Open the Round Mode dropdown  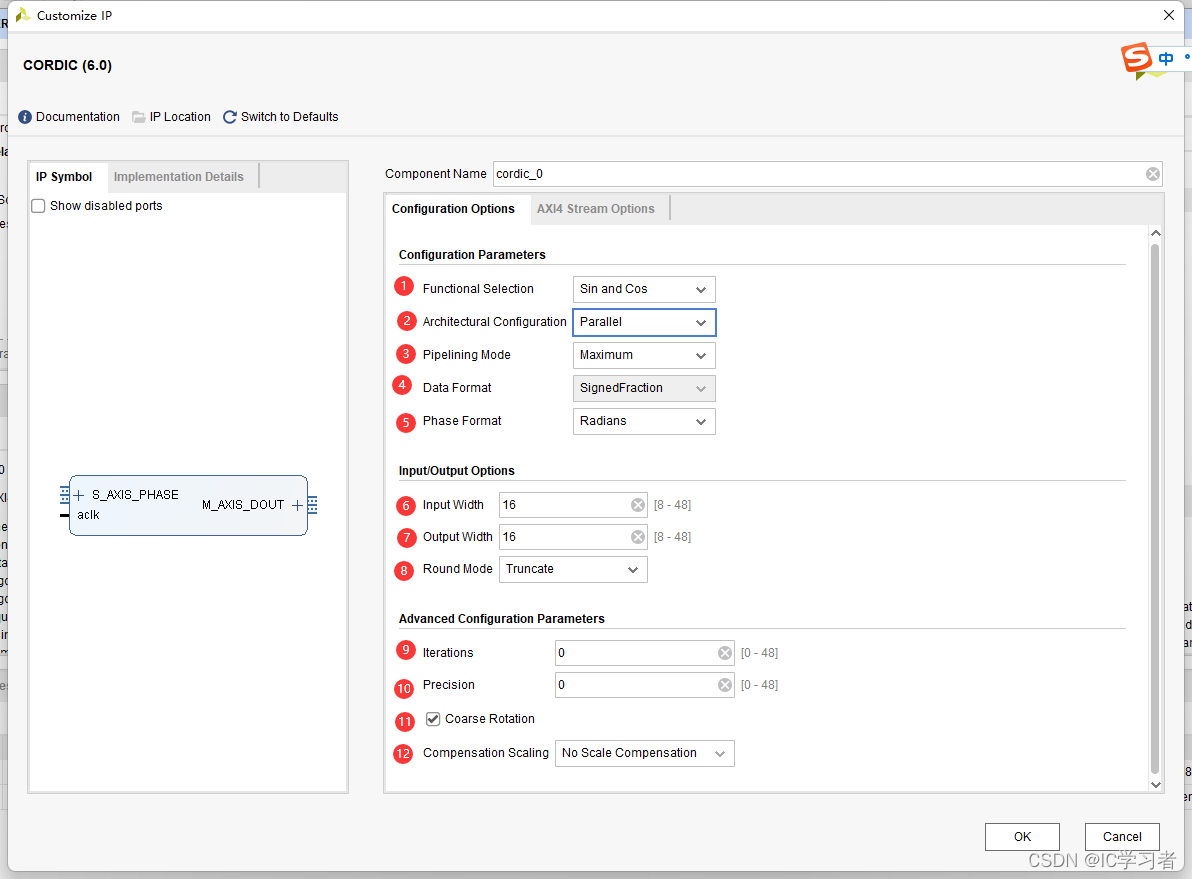click(x=573, y=570)
